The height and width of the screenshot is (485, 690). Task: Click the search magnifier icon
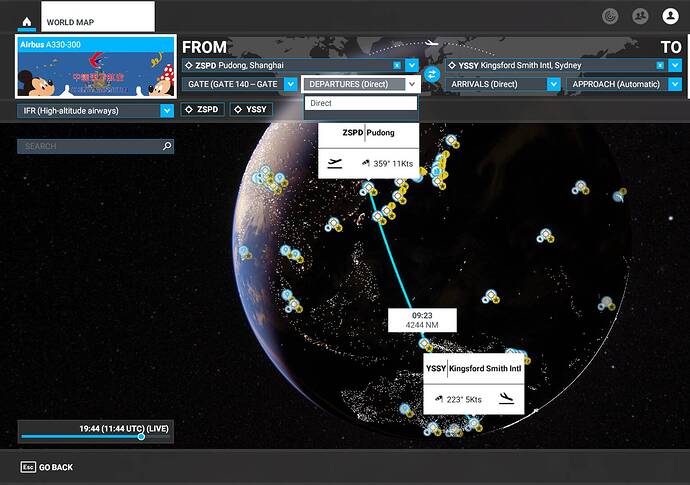[x=167, y=146]
